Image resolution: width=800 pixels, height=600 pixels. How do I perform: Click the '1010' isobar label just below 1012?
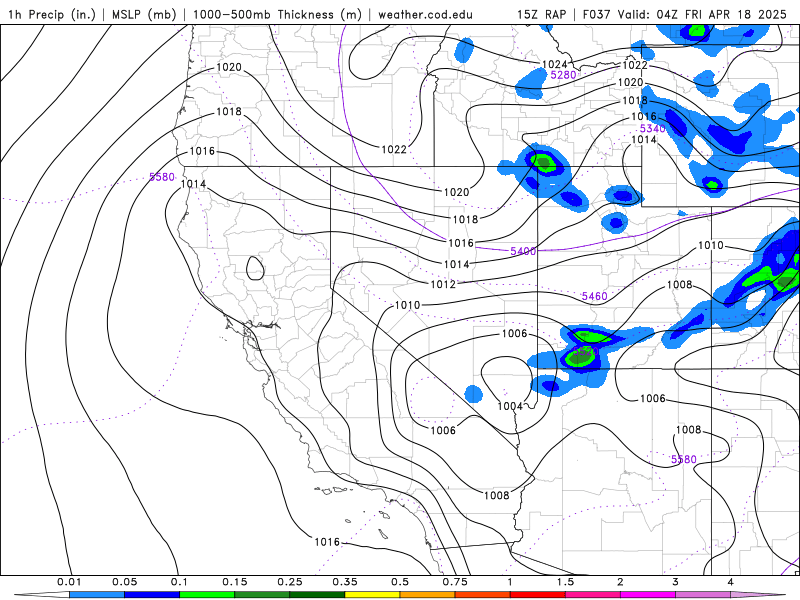(408, 305)
